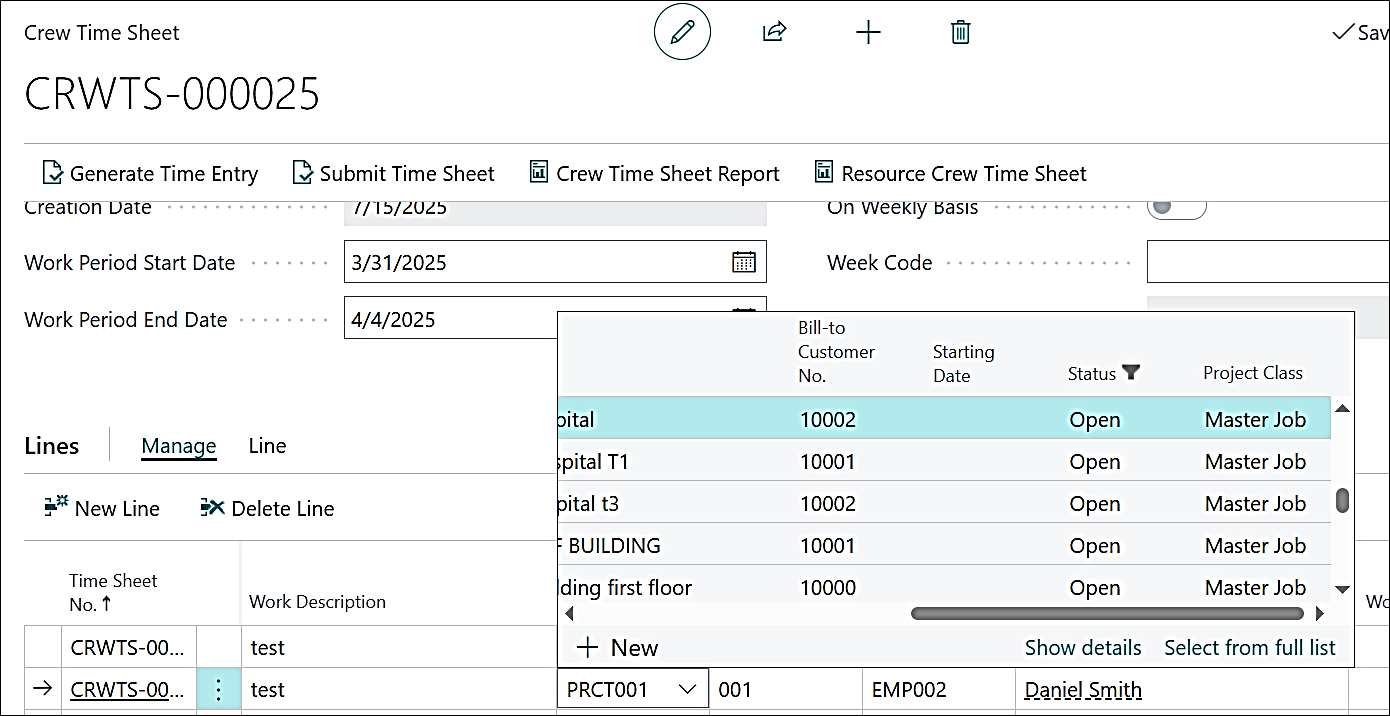
Task: Switch to the Manage tab in Lines
Action: (x=179, y=446)
